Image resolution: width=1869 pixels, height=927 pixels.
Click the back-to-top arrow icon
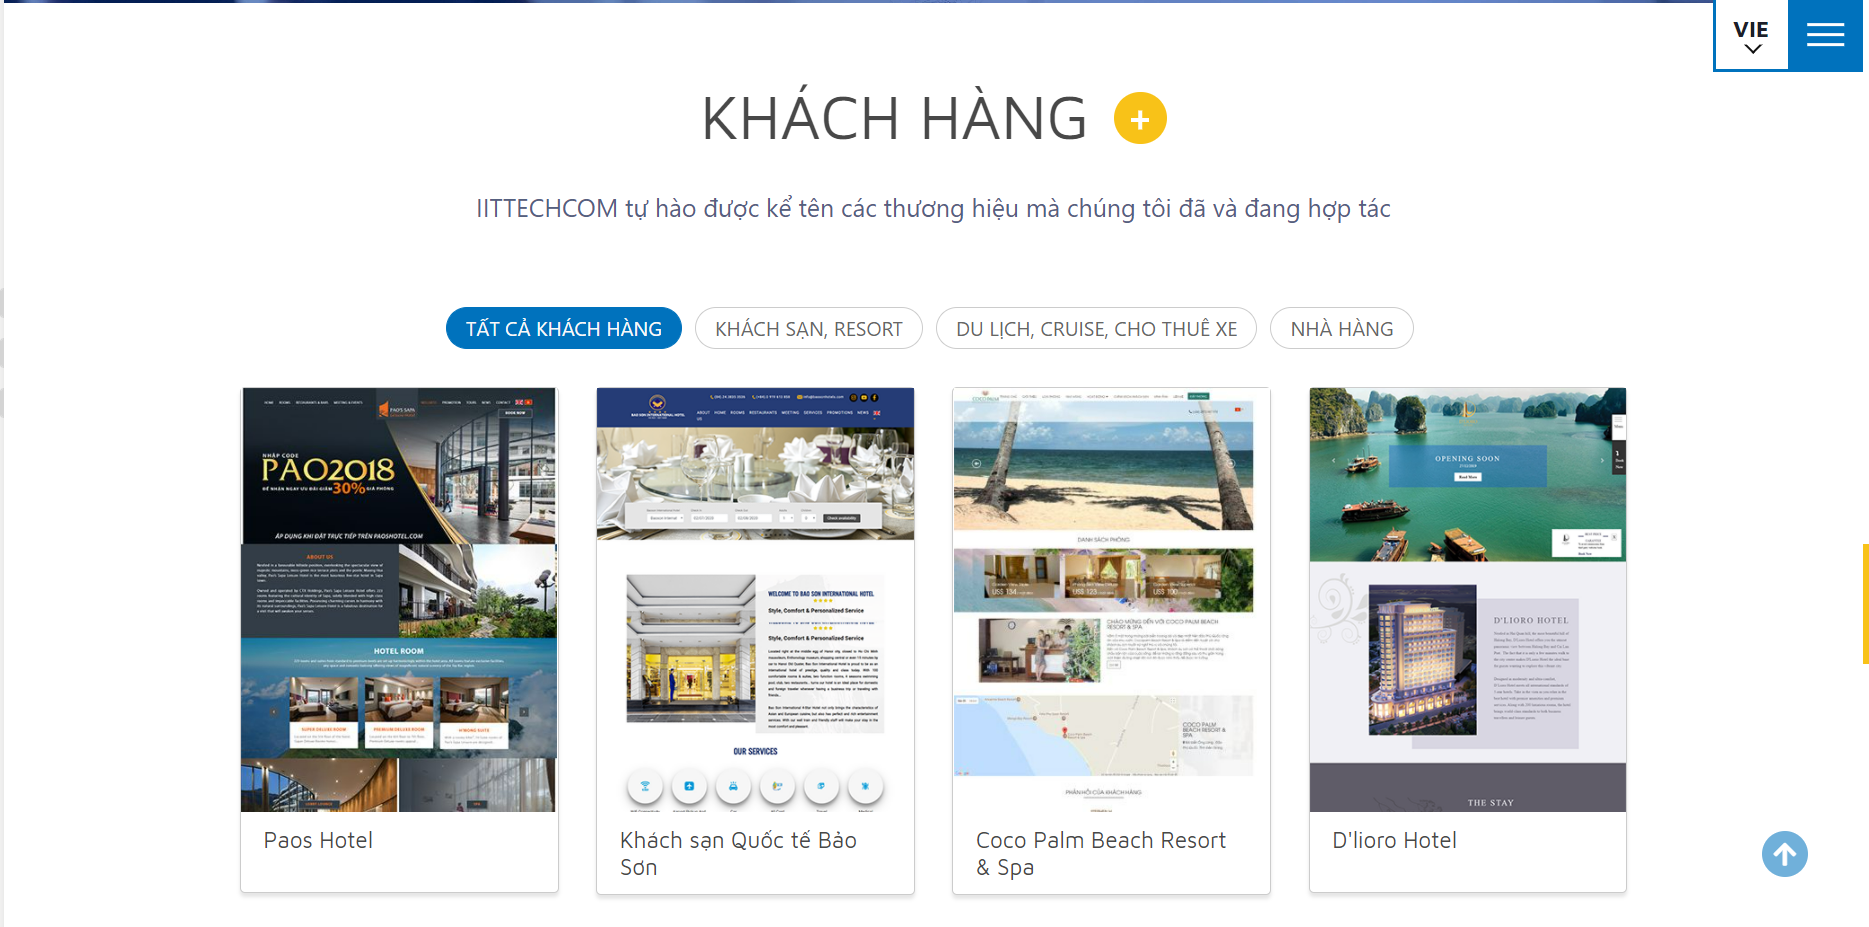(1785, 854)
